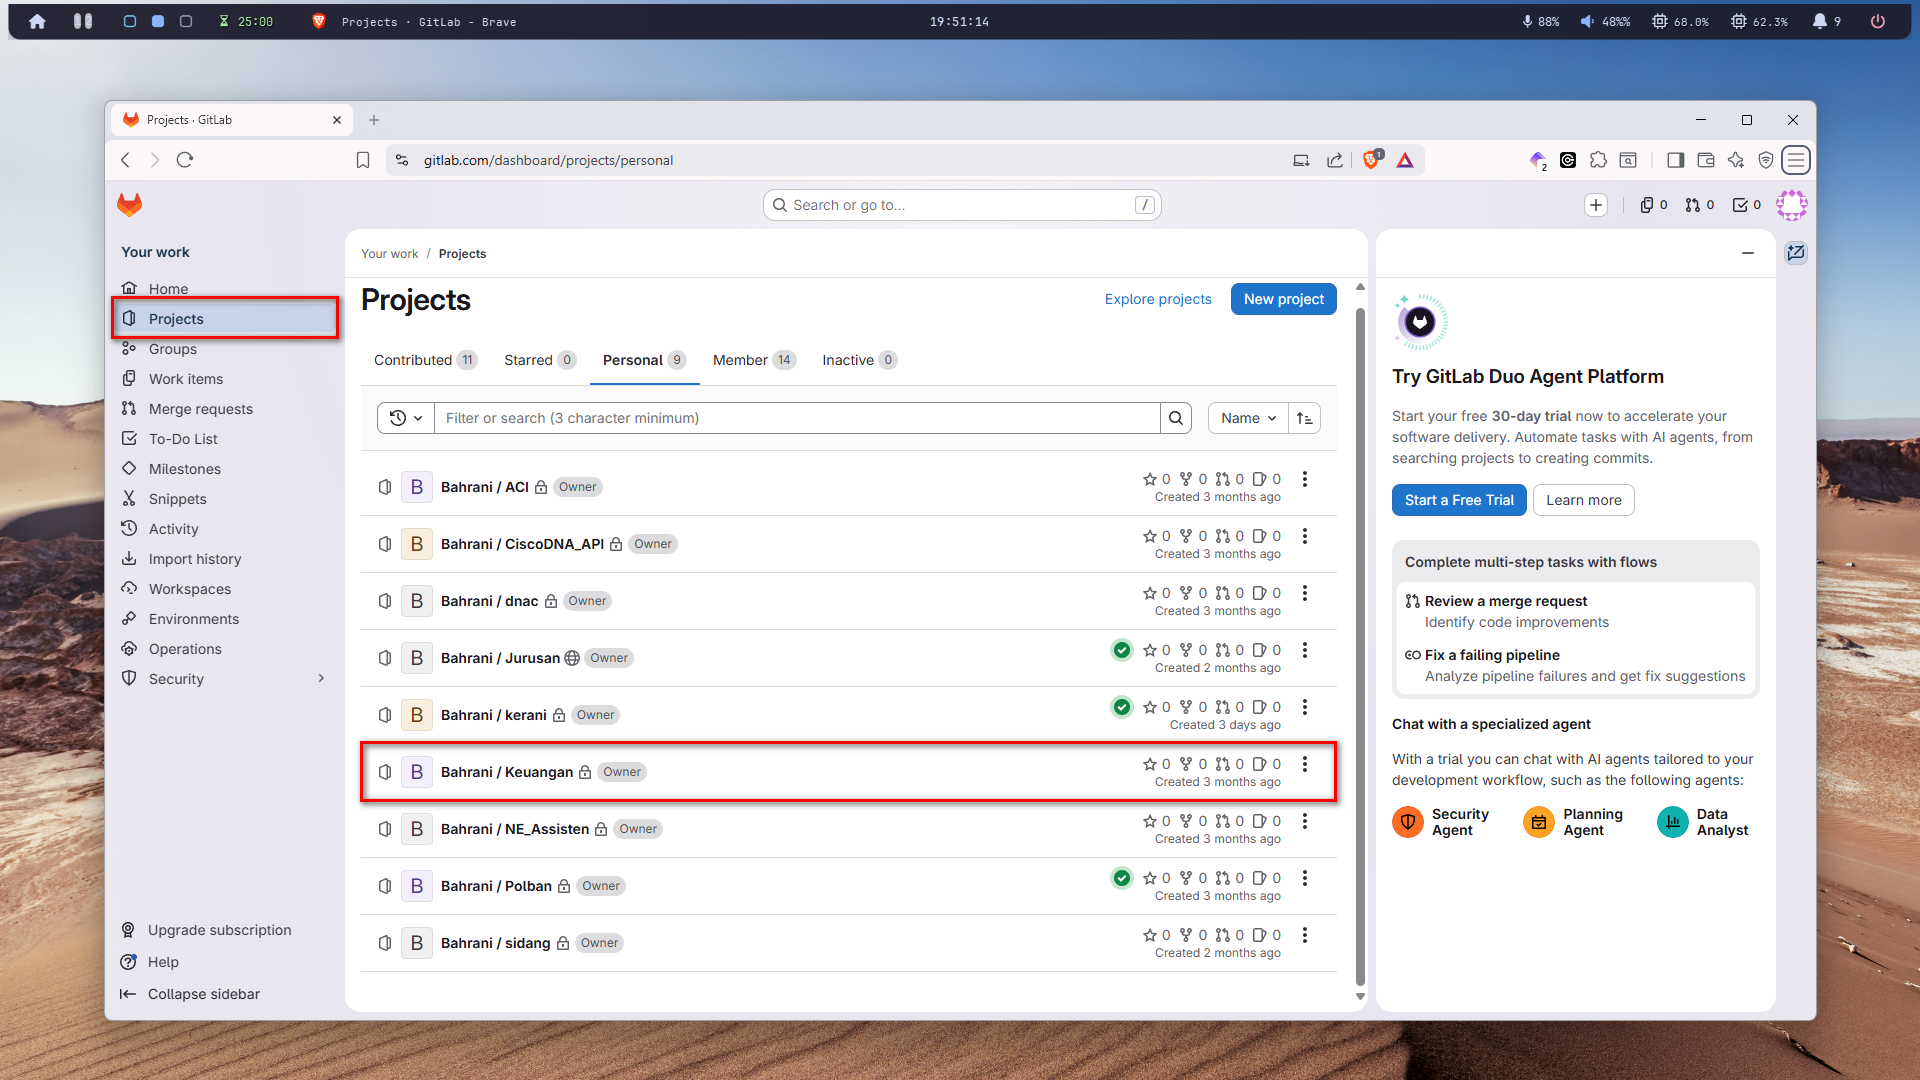Viewport: 1920px width, 1080px height.
Task: Switch to the Contributed tab
Action: (x=425, y=360)
